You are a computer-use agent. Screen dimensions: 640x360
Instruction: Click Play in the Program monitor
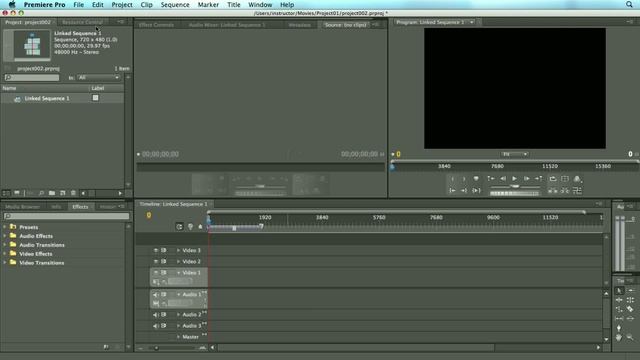pos(514,179)
